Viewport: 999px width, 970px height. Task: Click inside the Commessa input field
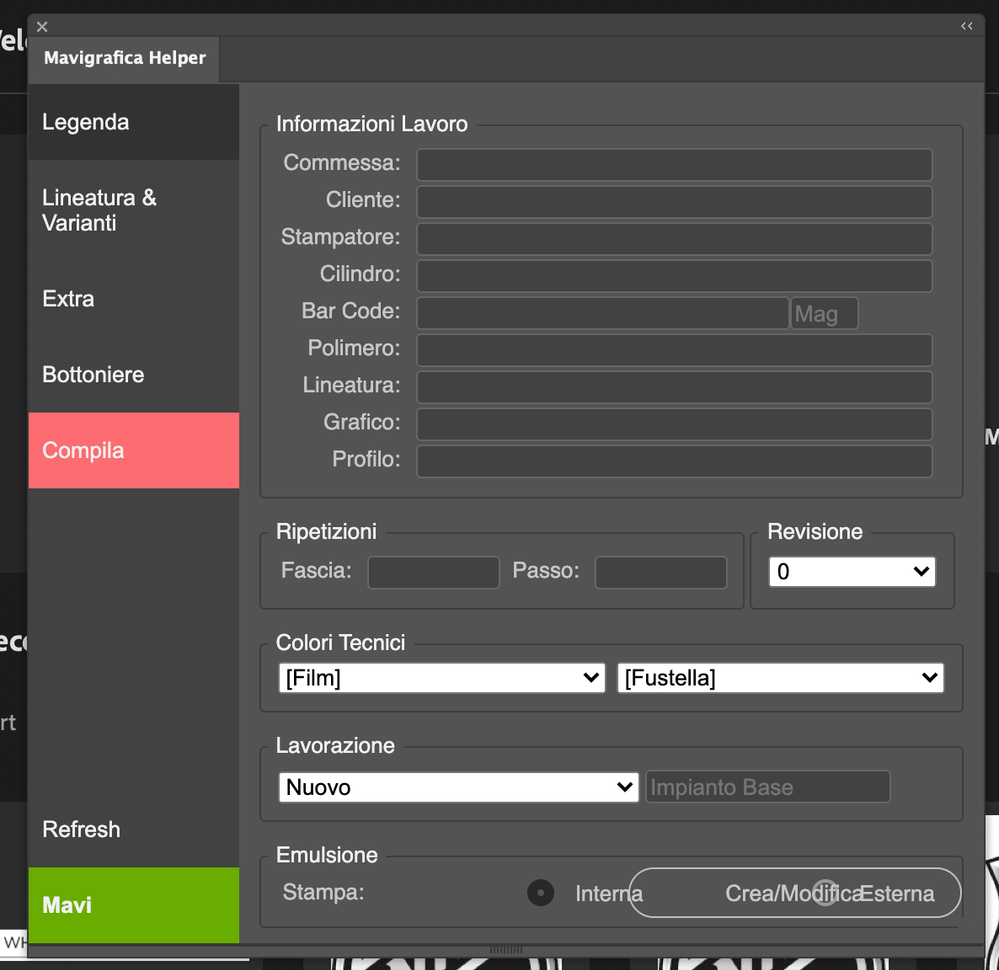[x=673, y=164]
